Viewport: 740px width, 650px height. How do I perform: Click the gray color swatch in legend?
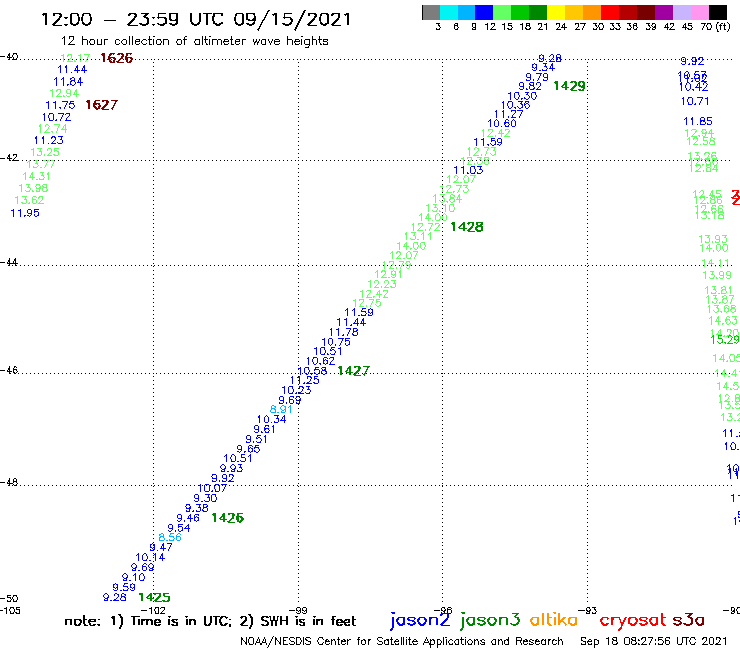(x=431, y=12)
